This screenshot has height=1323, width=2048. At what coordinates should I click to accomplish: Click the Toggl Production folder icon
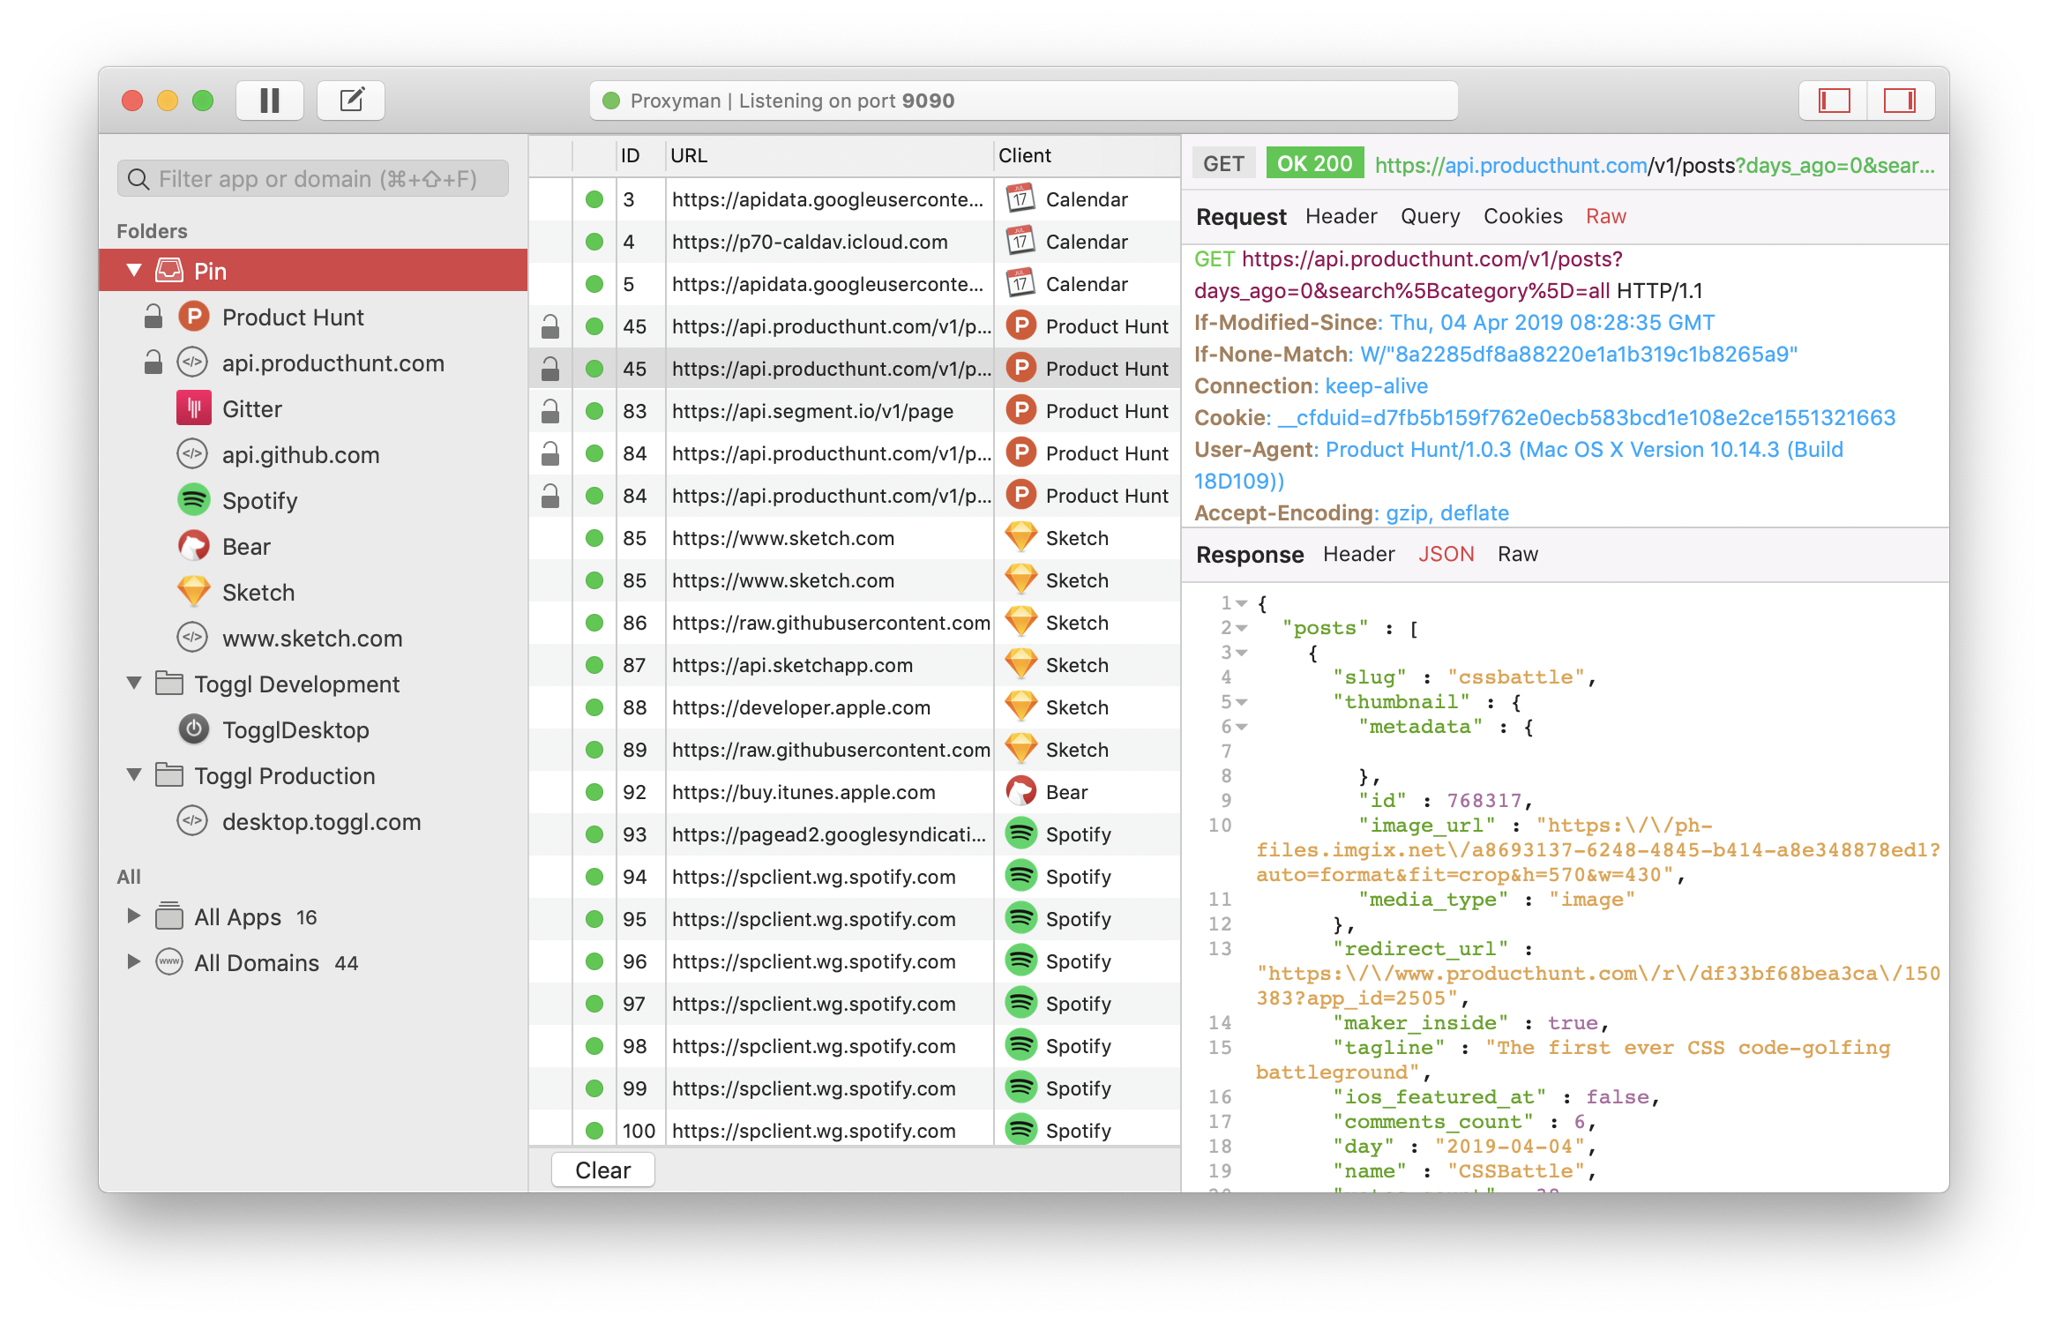tap(170, 775)
